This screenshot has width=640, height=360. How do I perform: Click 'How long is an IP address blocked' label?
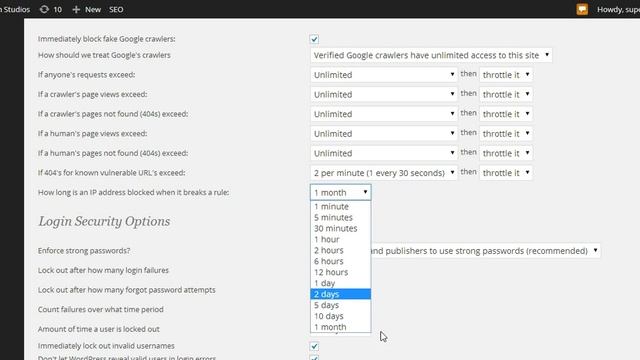point(133,192)
